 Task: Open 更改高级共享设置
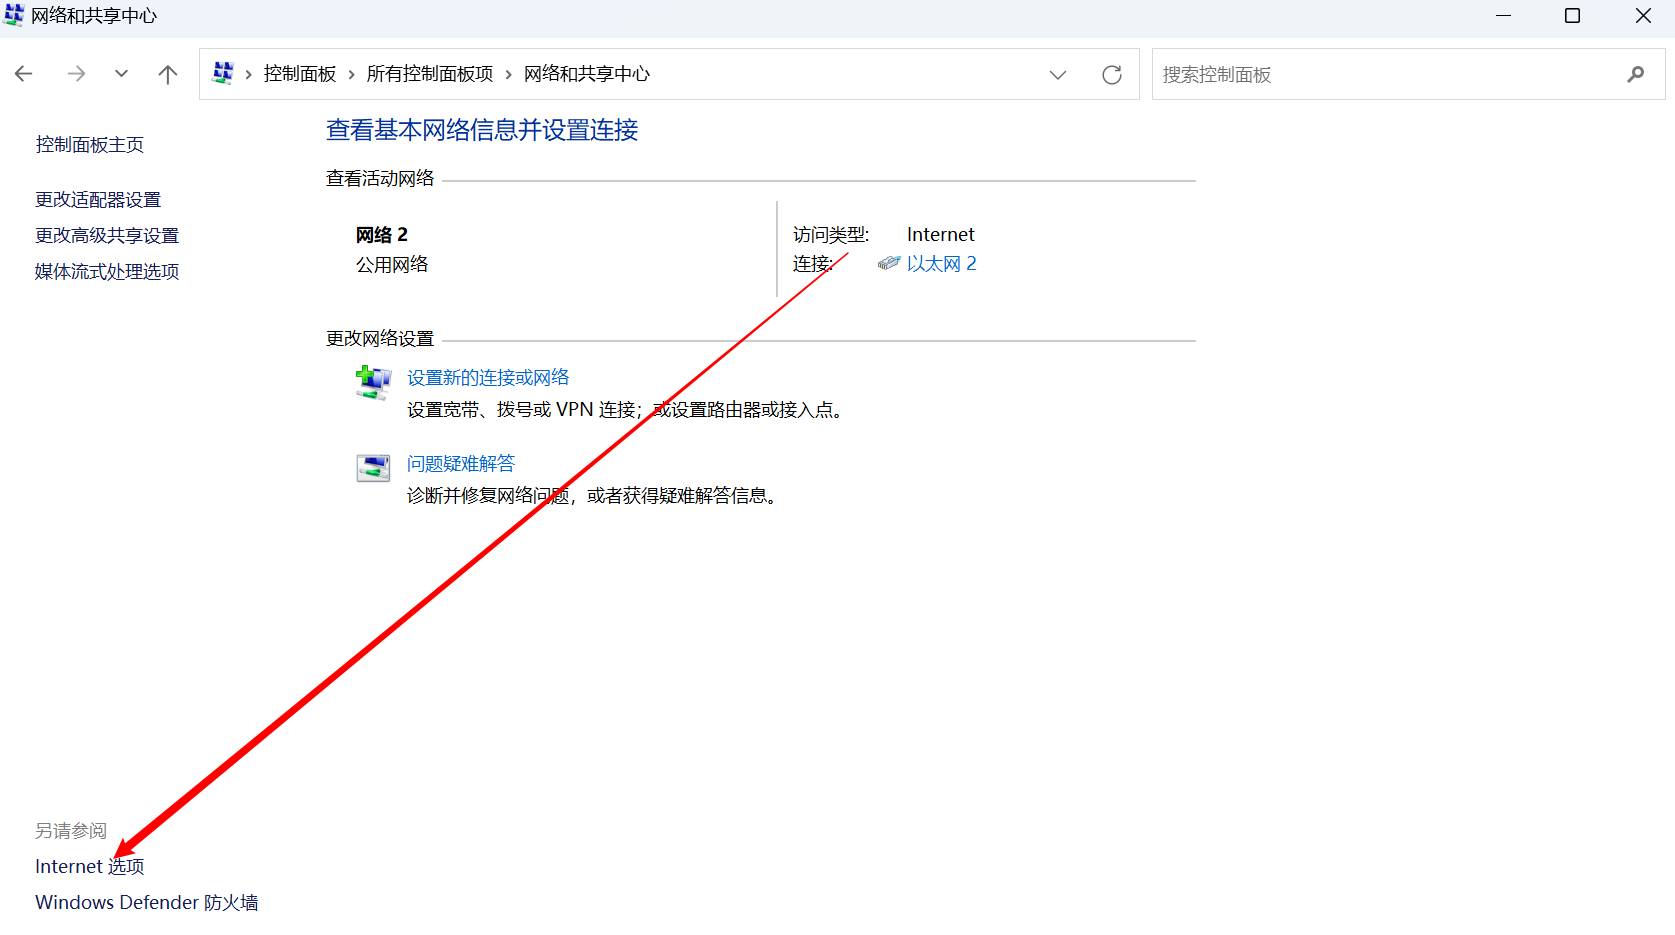(x=106, y=235)
